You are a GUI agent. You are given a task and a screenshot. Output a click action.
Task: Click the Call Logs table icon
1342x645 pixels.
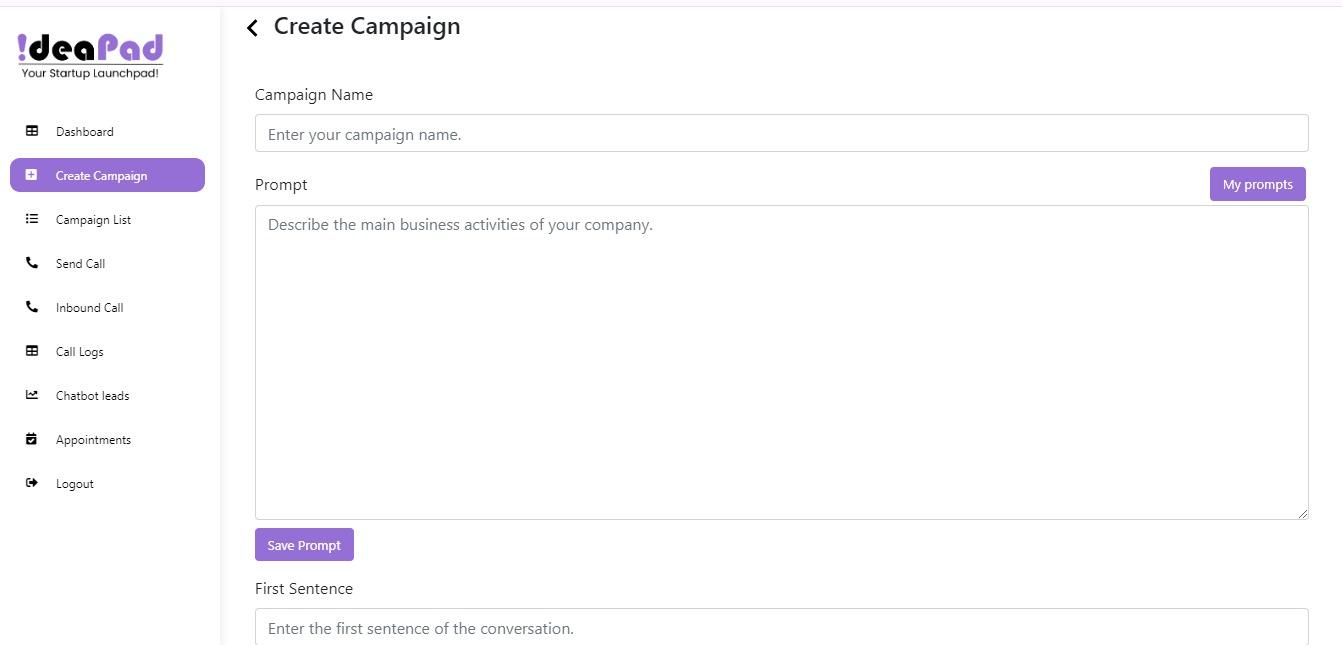pyautogui.click(x=32, y=351)
